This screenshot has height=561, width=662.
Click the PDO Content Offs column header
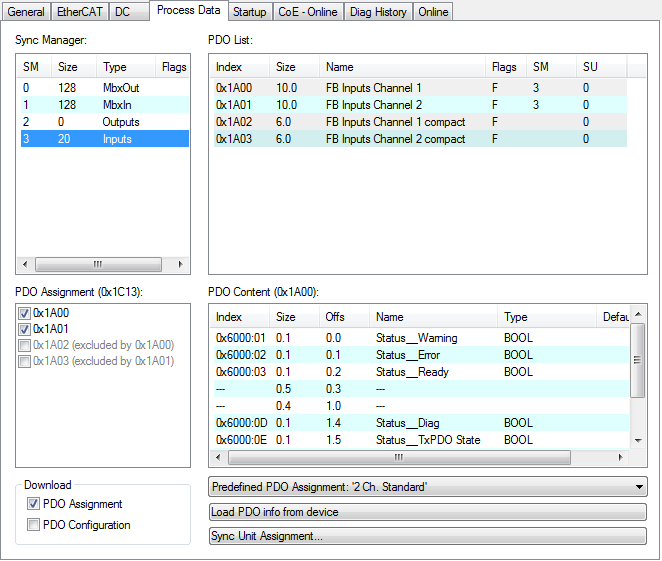pos(344,317)
